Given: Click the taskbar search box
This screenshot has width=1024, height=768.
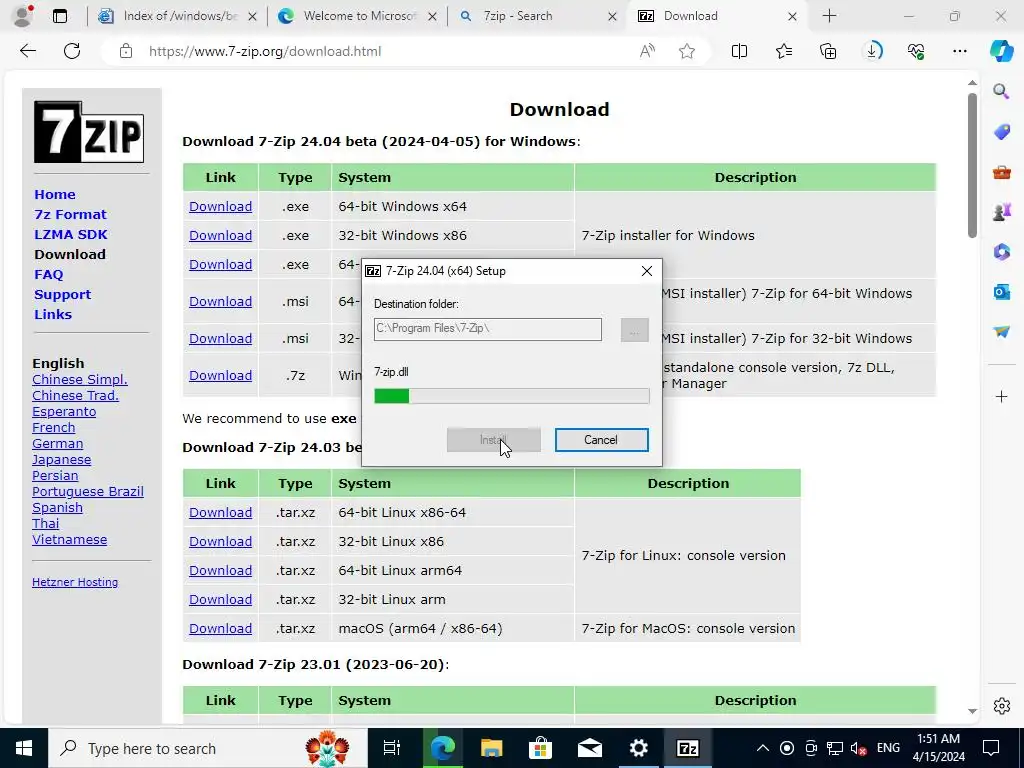Looking at the screenshot, I should [208, 748].
